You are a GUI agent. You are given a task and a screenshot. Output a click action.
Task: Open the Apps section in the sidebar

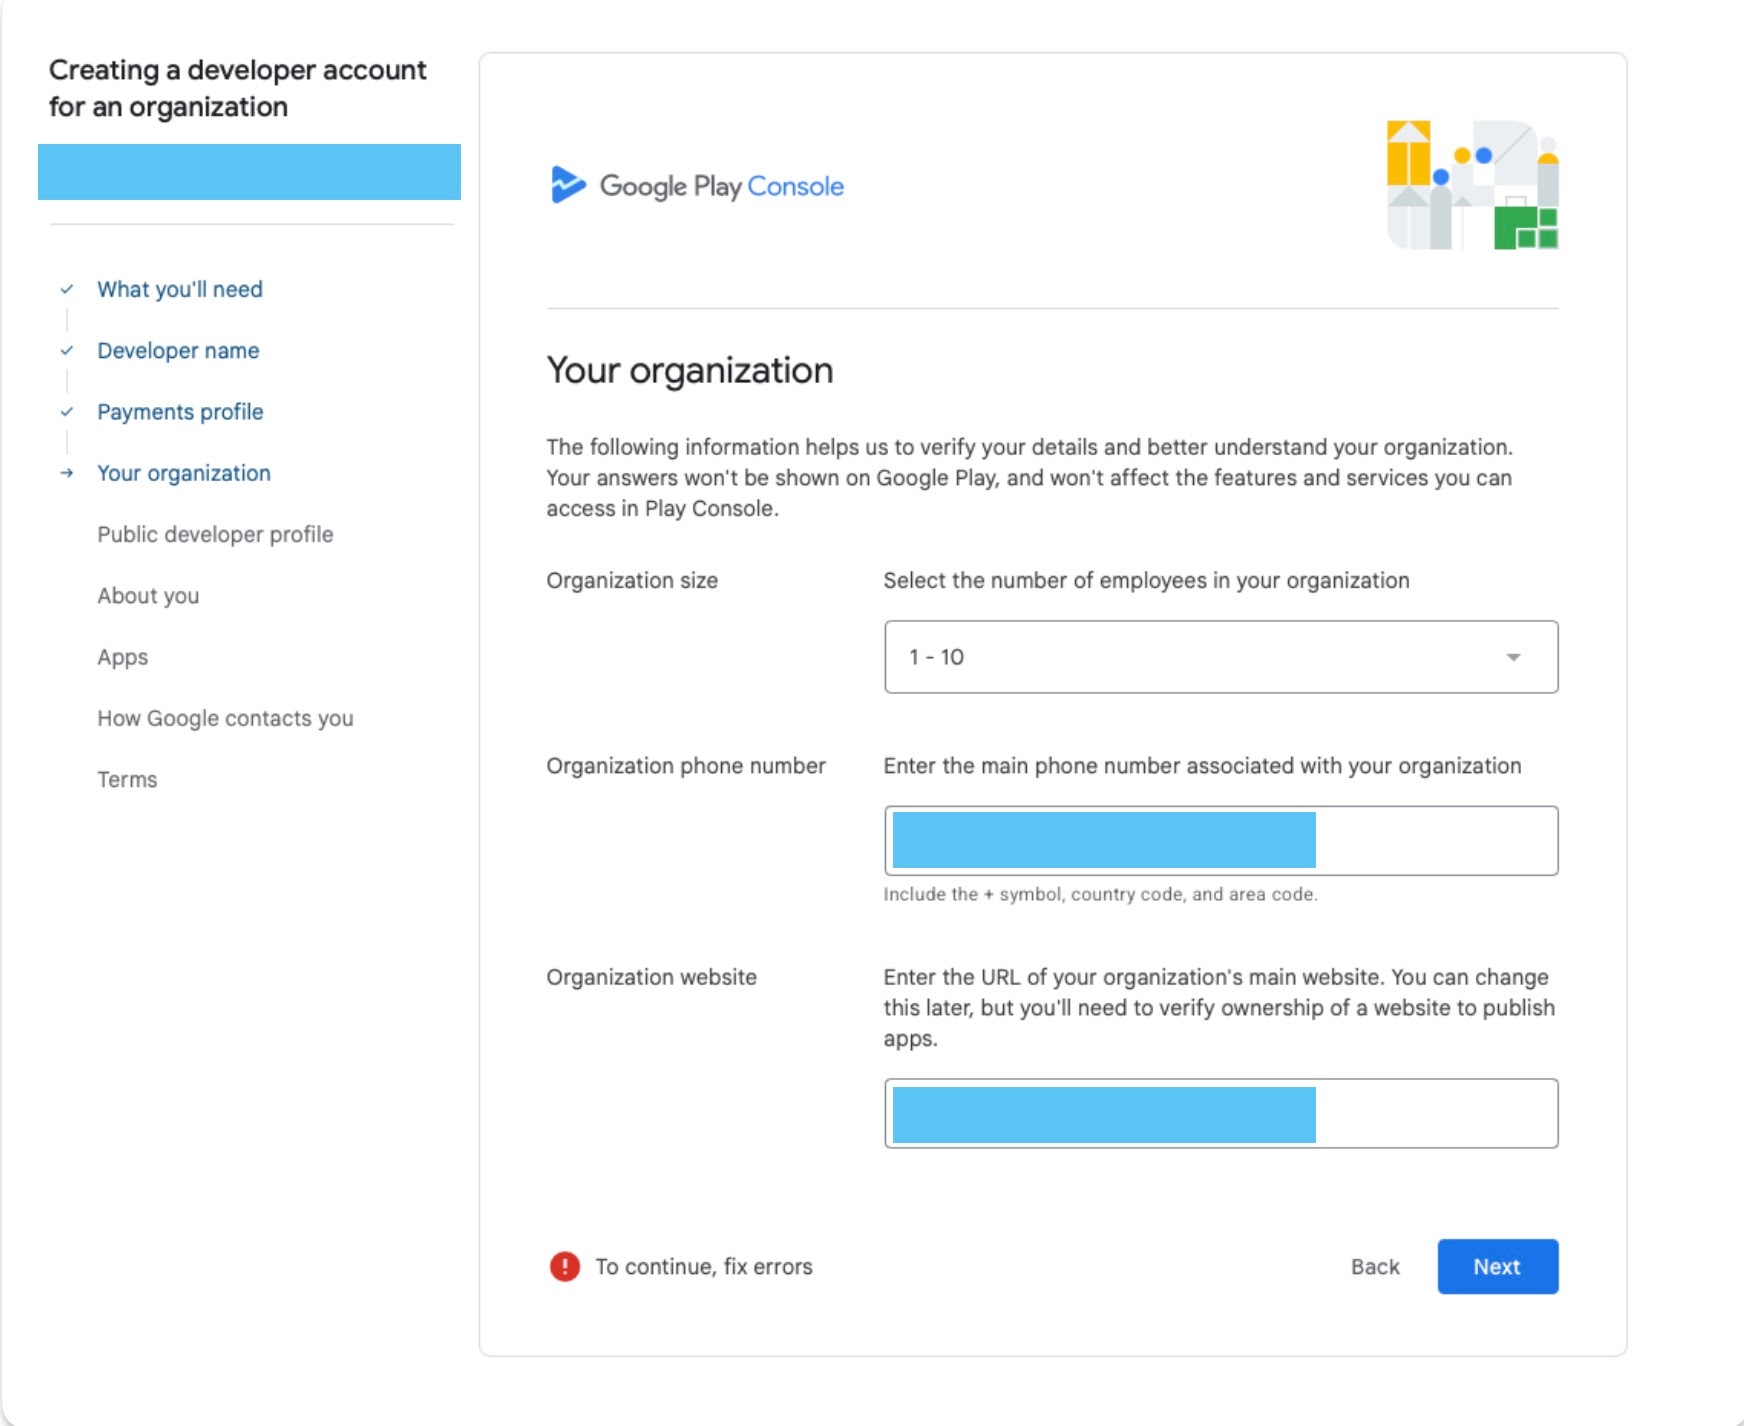[122, 657]
